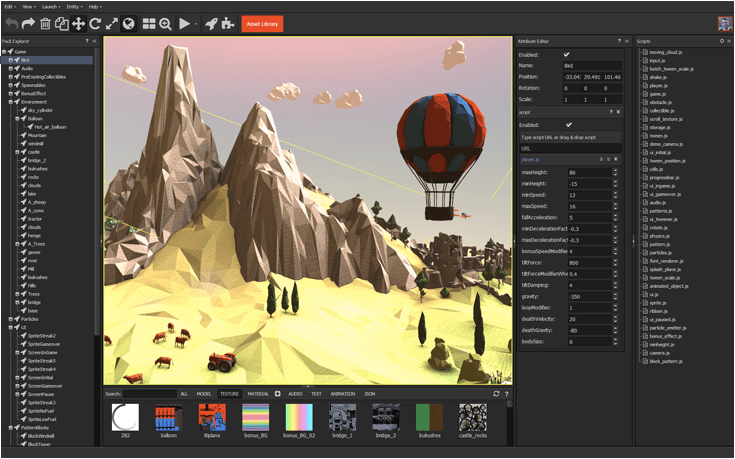Expand the Spawnables entity node

(11, 85)
